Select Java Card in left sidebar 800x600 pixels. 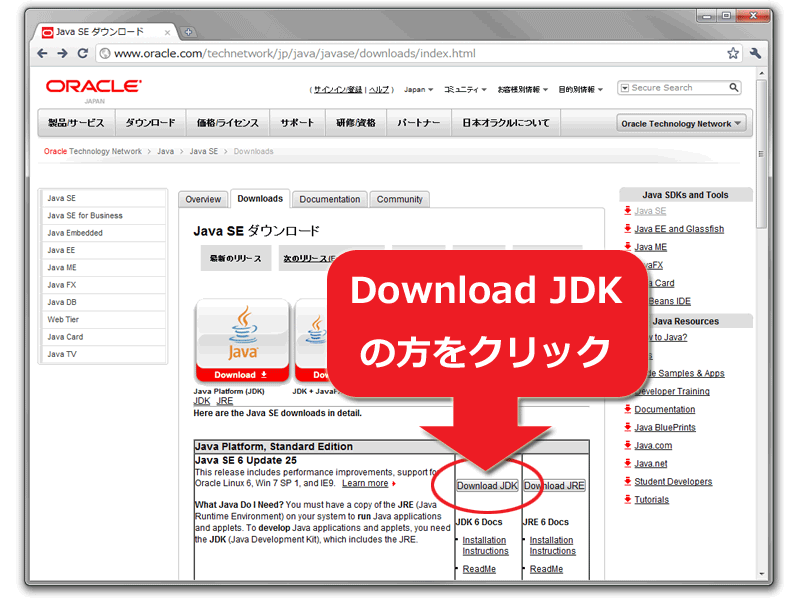105,337
